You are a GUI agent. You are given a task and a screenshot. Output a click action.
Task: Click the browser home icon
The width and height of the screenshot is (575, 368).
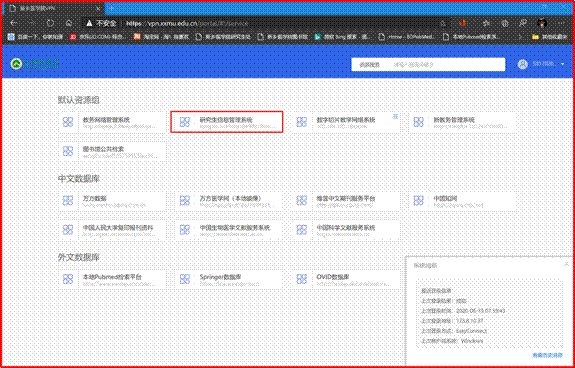[x=69, y=23]
